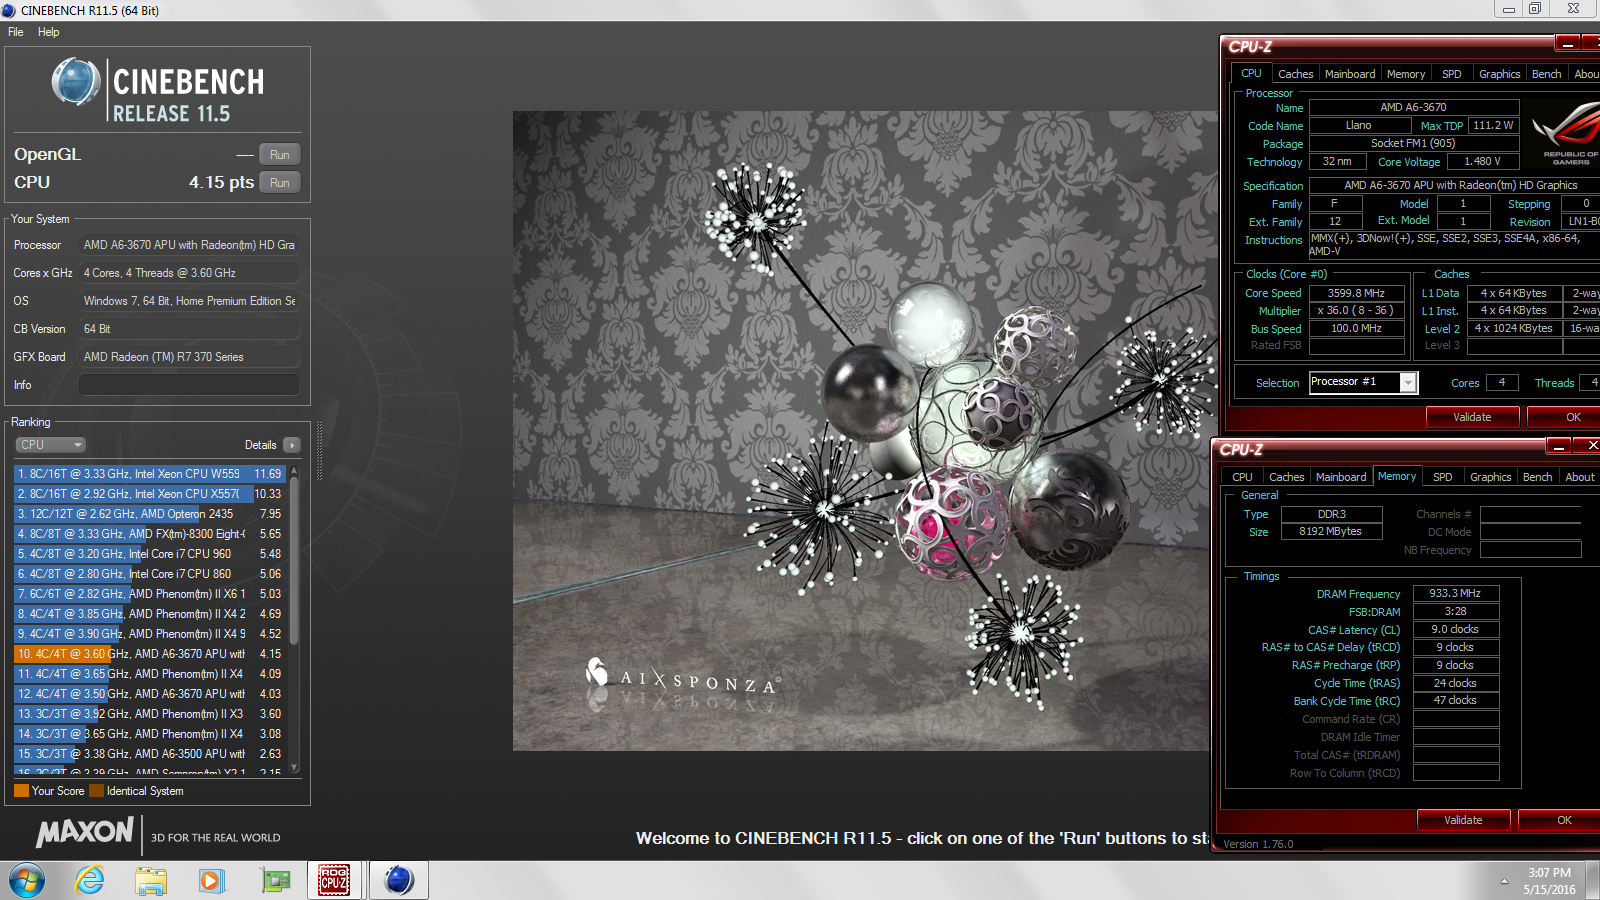Show hidden system tray icons arrow
The width and height of the screenshot is (1600, 900).
point(1504,881)
